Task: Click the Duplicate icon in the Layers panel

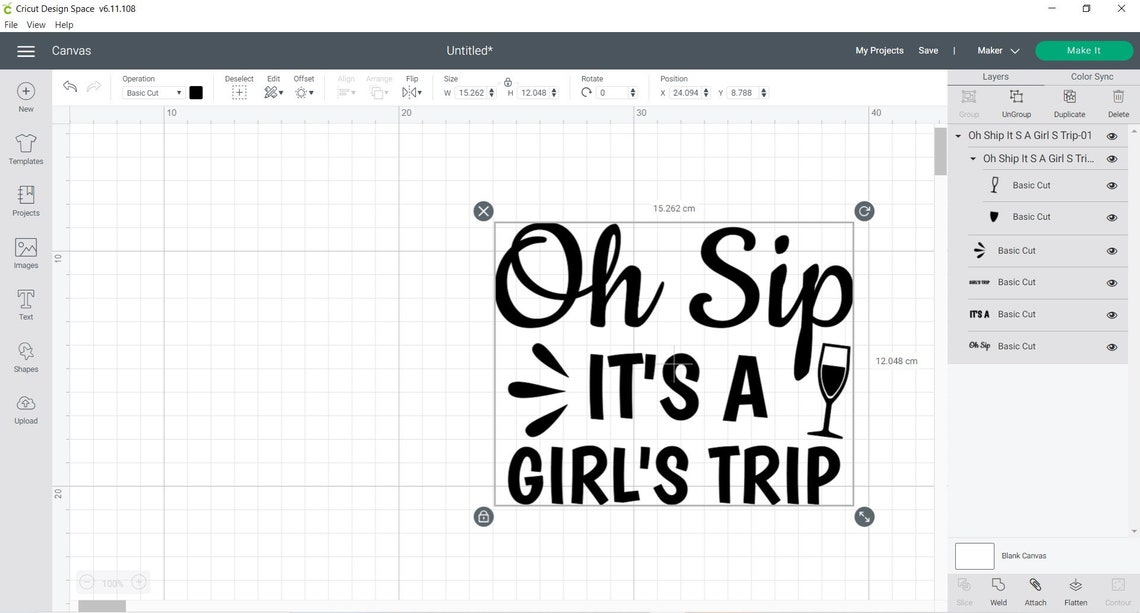Action: 1068,97
